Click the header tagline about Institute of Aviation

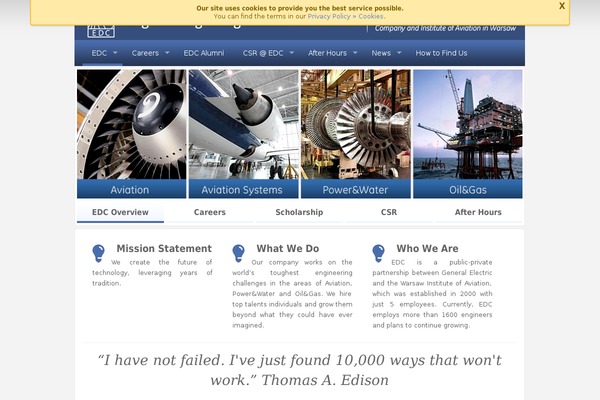[445, 28]
